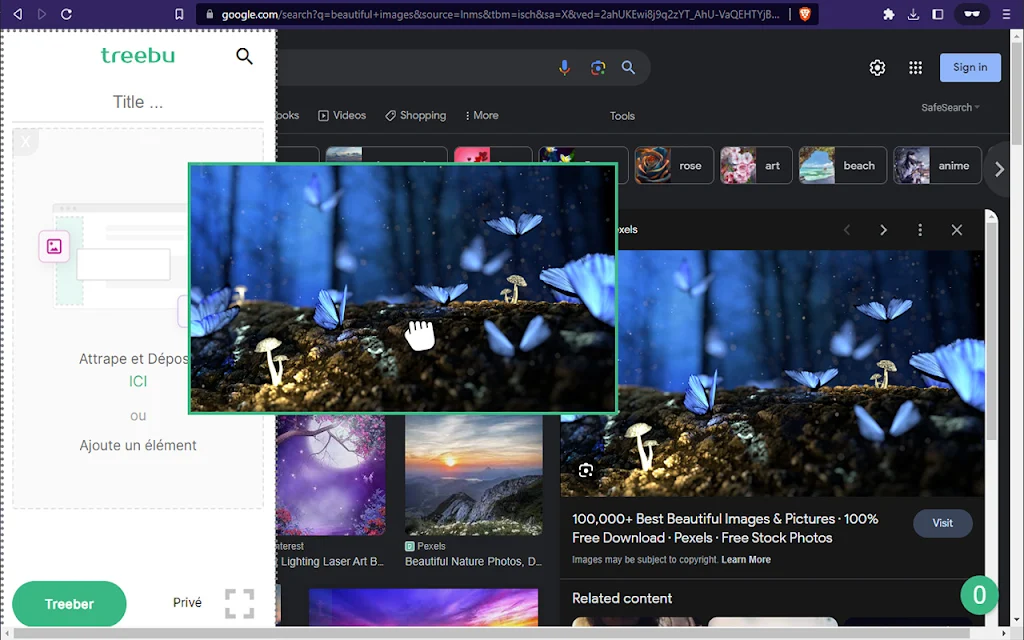Image resolution: width=1024 pixels, height=640 pixels.
Task: Toggle the browser sidebar panel icon
Action: point(938,14)
